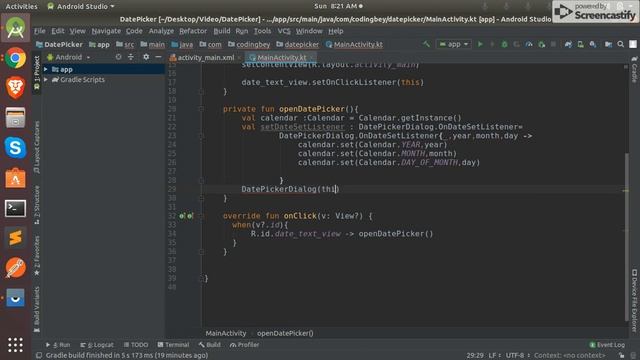This screenshot has width=640, height=360.
Task: Open the Code menu
Action: pos(134,31)
